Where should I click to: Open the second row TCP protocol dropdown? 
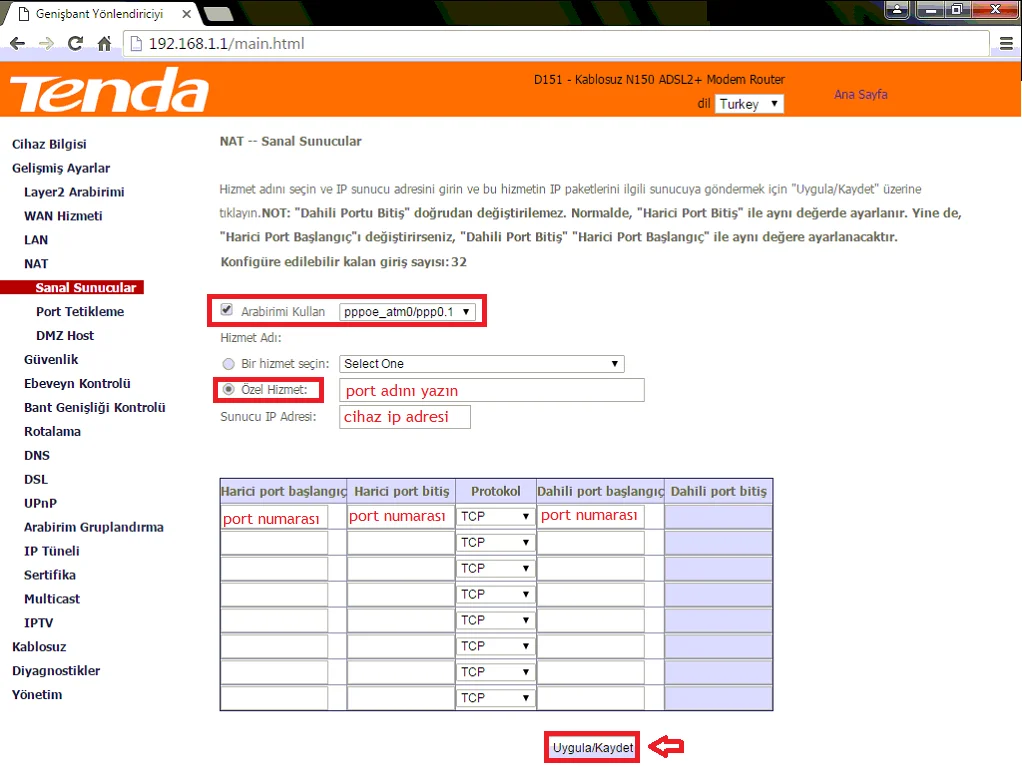[x=495, y=542]
